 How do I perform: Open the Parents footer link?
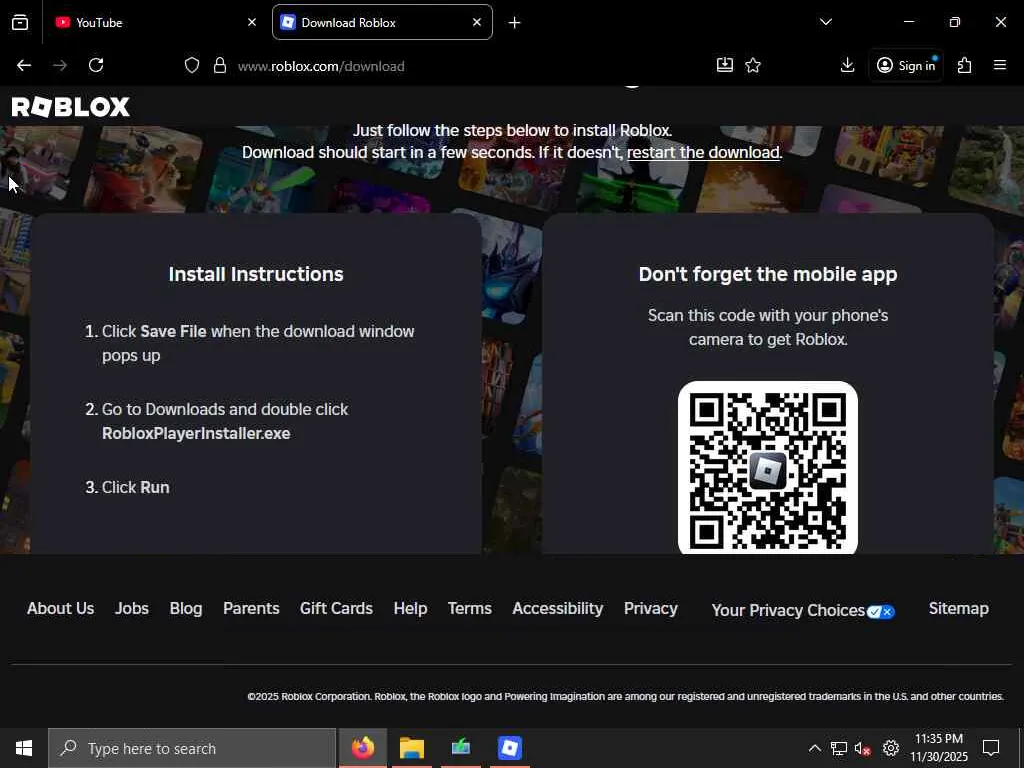tap(251, 609)
